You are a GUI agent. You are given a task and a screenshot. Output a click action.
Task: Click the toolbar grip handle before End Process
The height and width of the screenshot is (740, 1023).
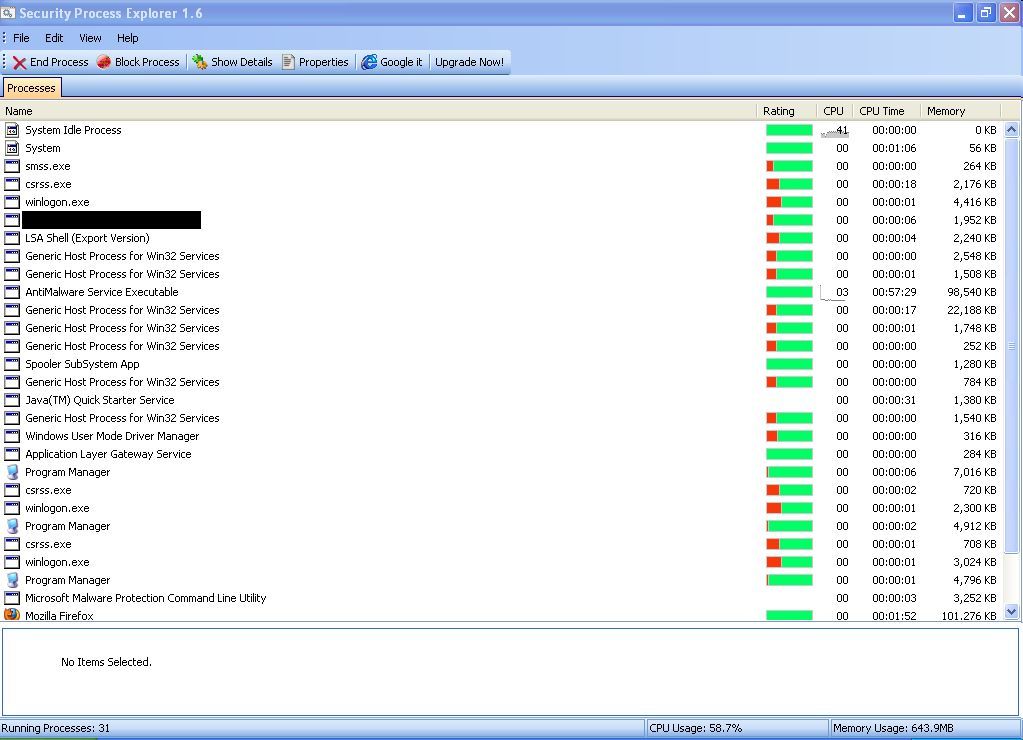tap(4, 62)
